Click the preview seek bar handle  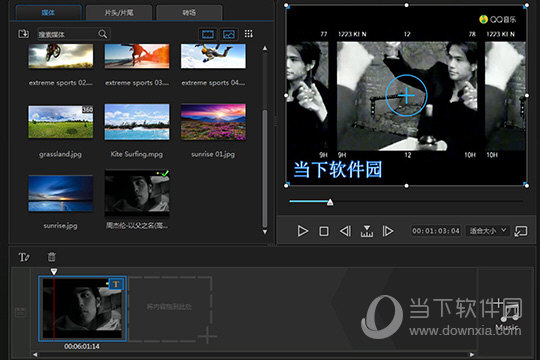click(x=330, y=202)
